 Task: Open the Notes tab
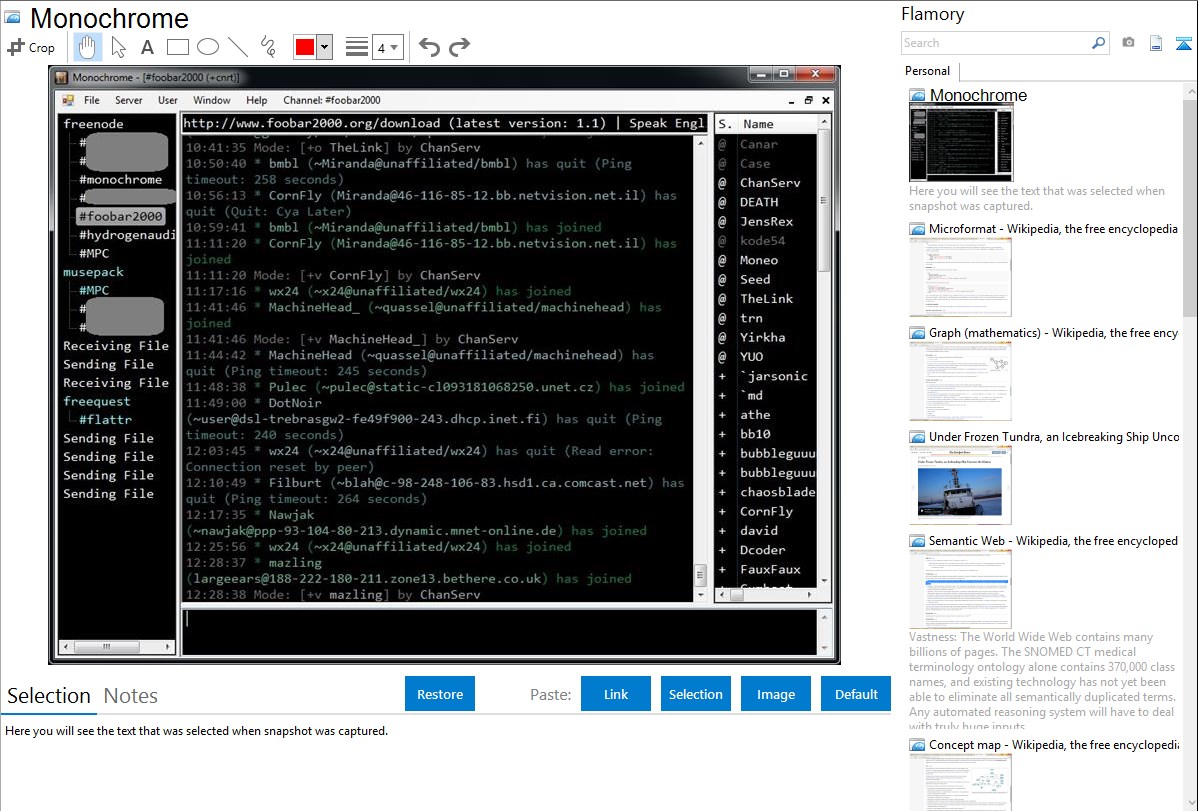pyautogui.click(x=131, y=696)
